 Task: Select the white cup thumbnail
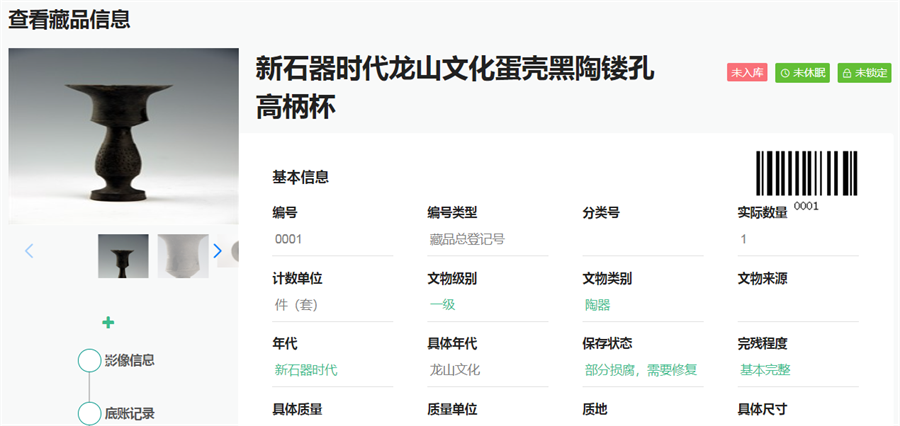pos(183,256)
